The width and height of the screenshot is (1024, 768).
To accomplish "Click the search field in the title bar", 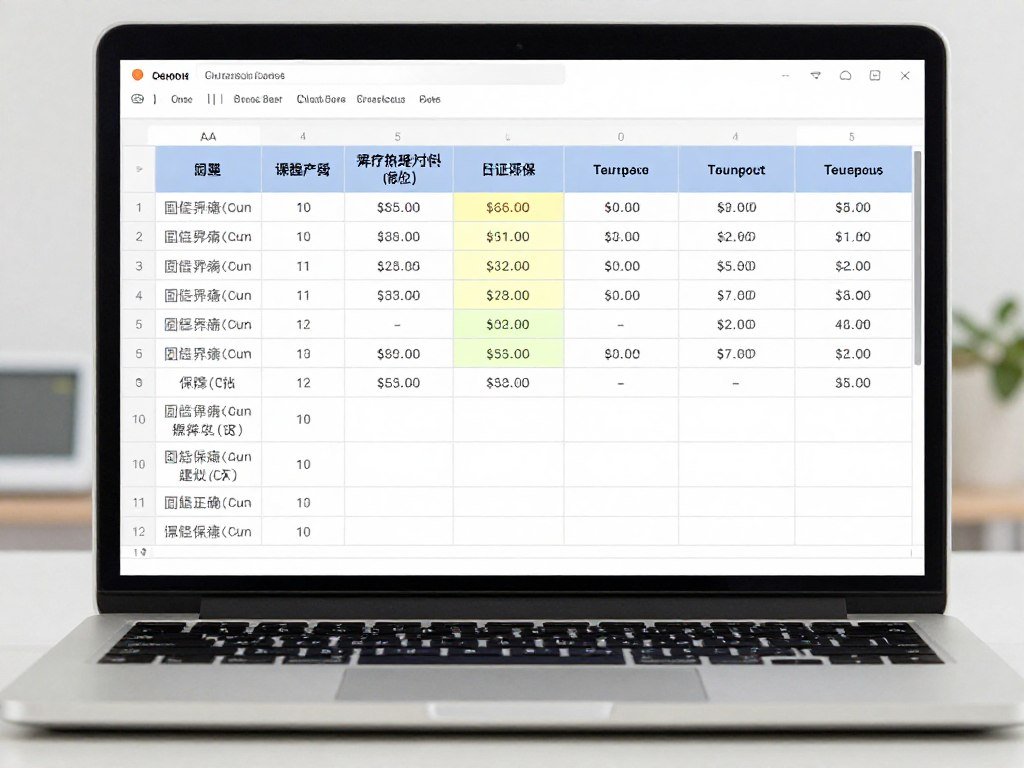I will click(380, 75).
